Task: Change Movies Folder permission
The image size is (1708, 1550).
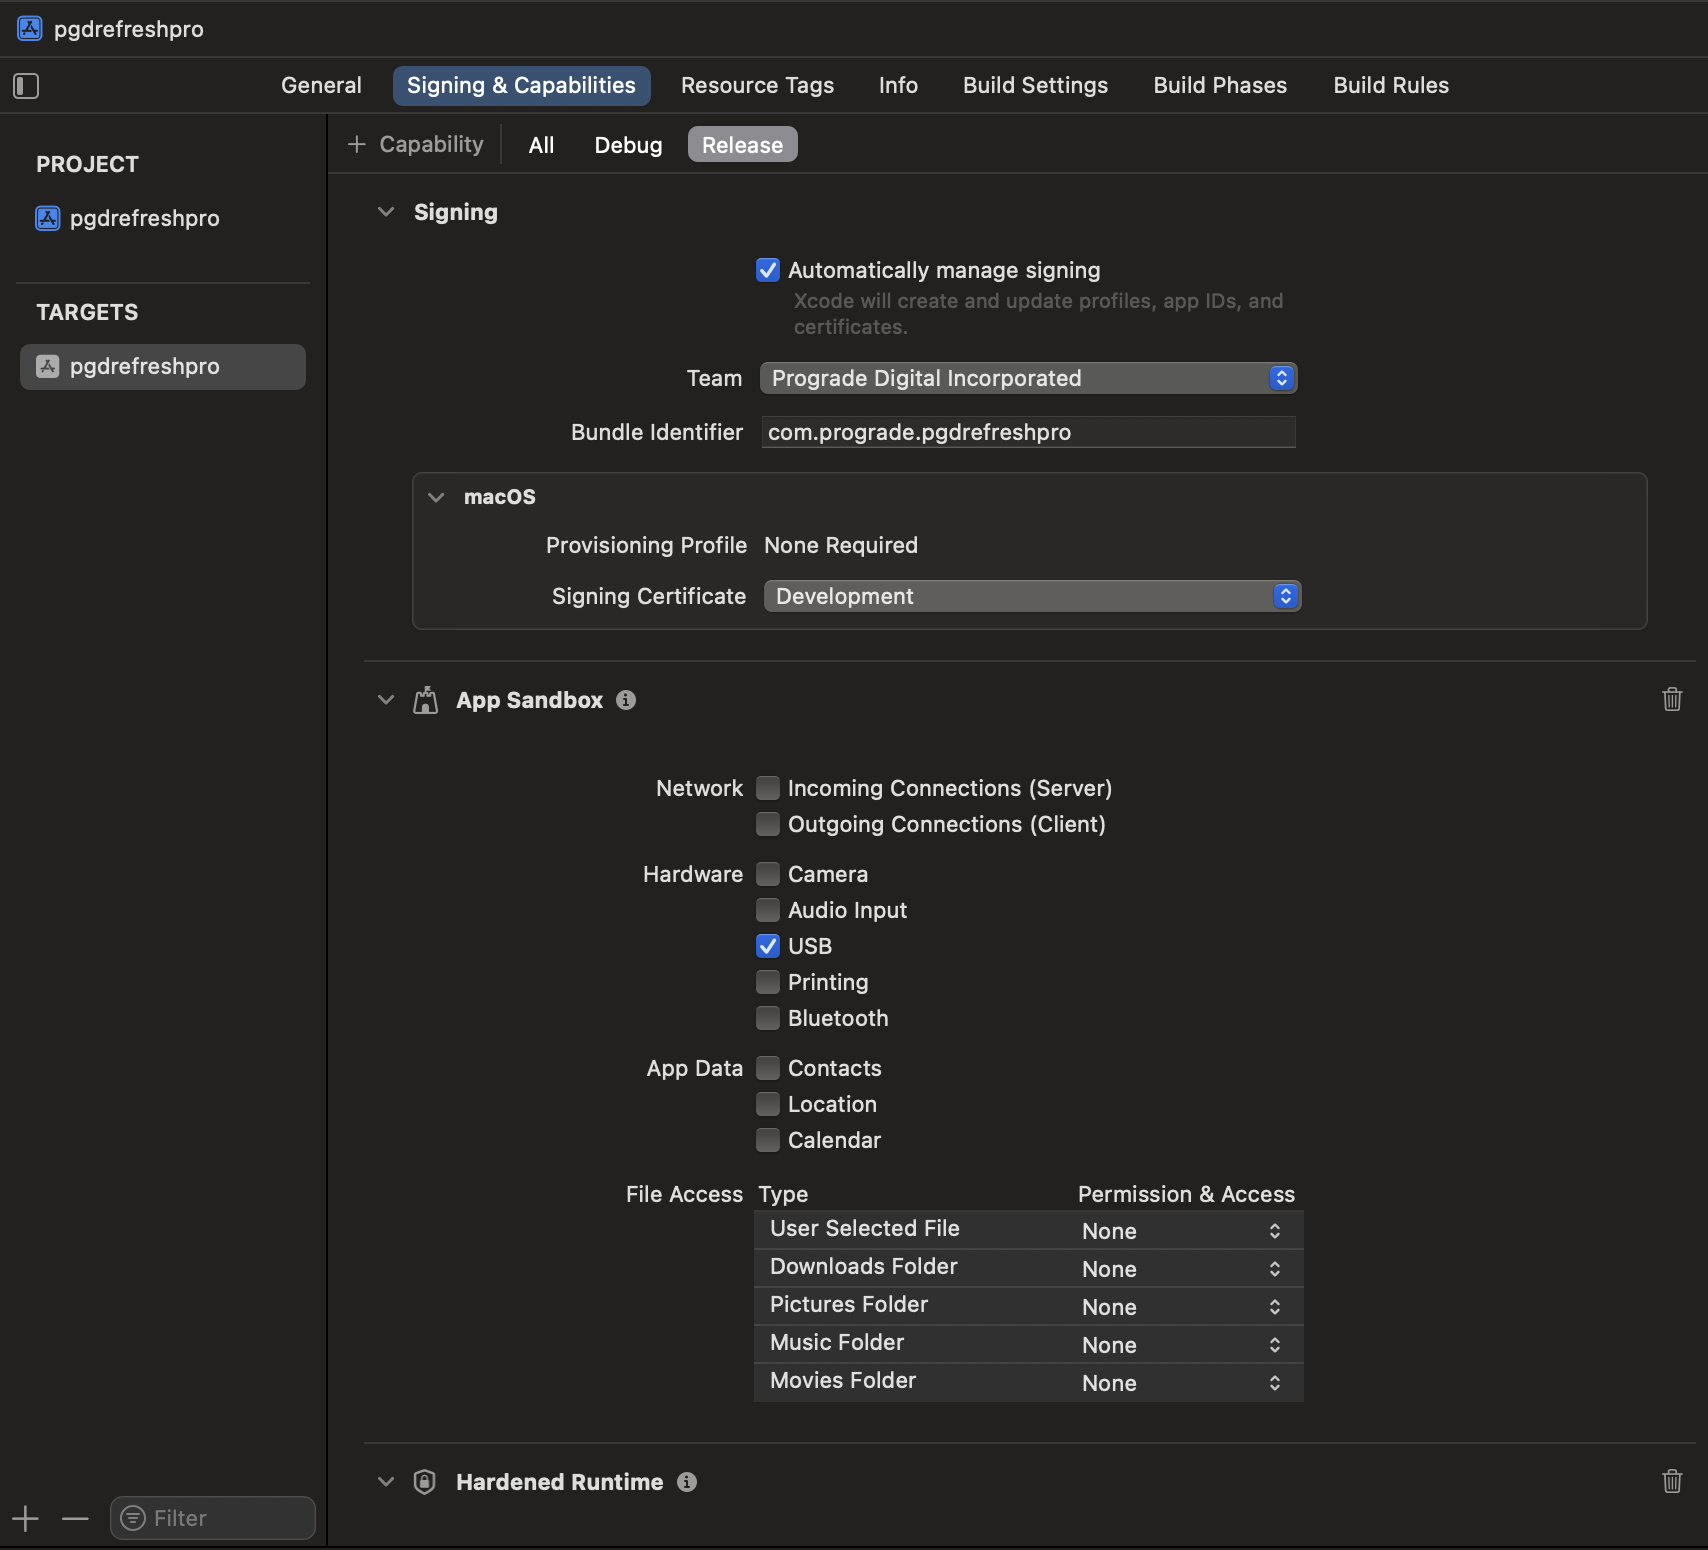Action: (x=1181, y=1383)
